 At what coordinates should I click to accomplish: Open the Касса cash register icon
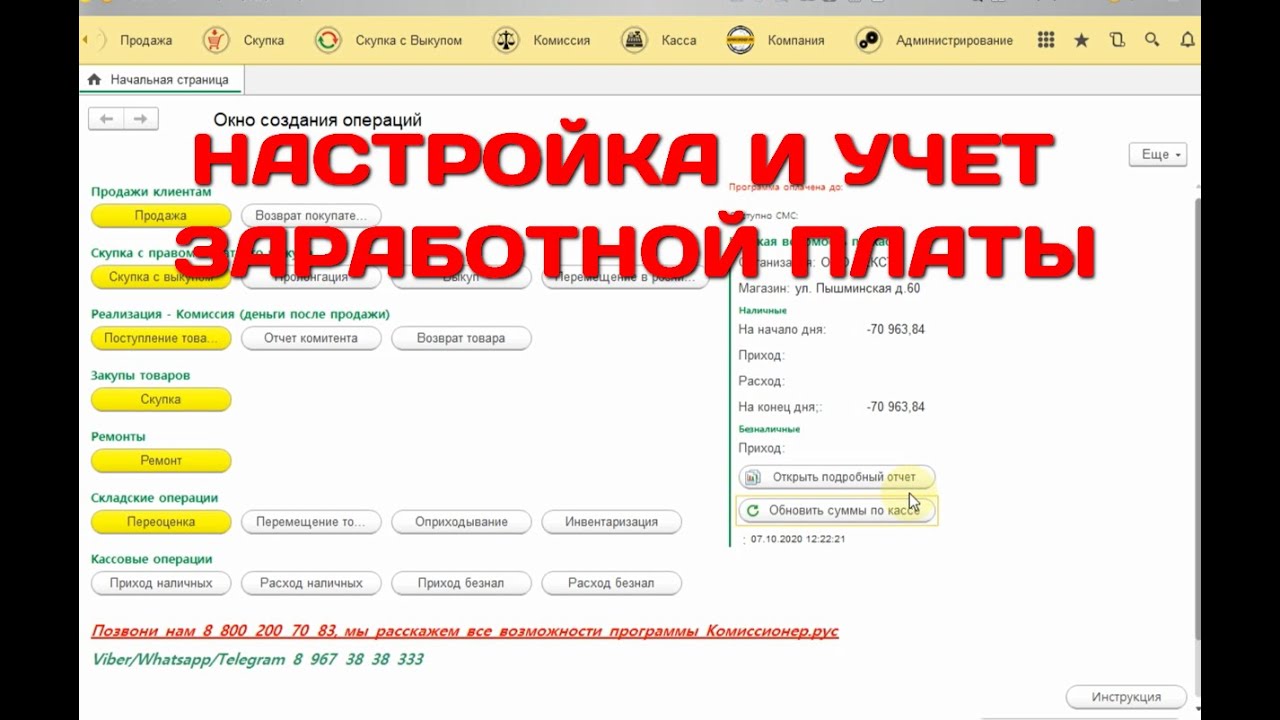point(634,41)
